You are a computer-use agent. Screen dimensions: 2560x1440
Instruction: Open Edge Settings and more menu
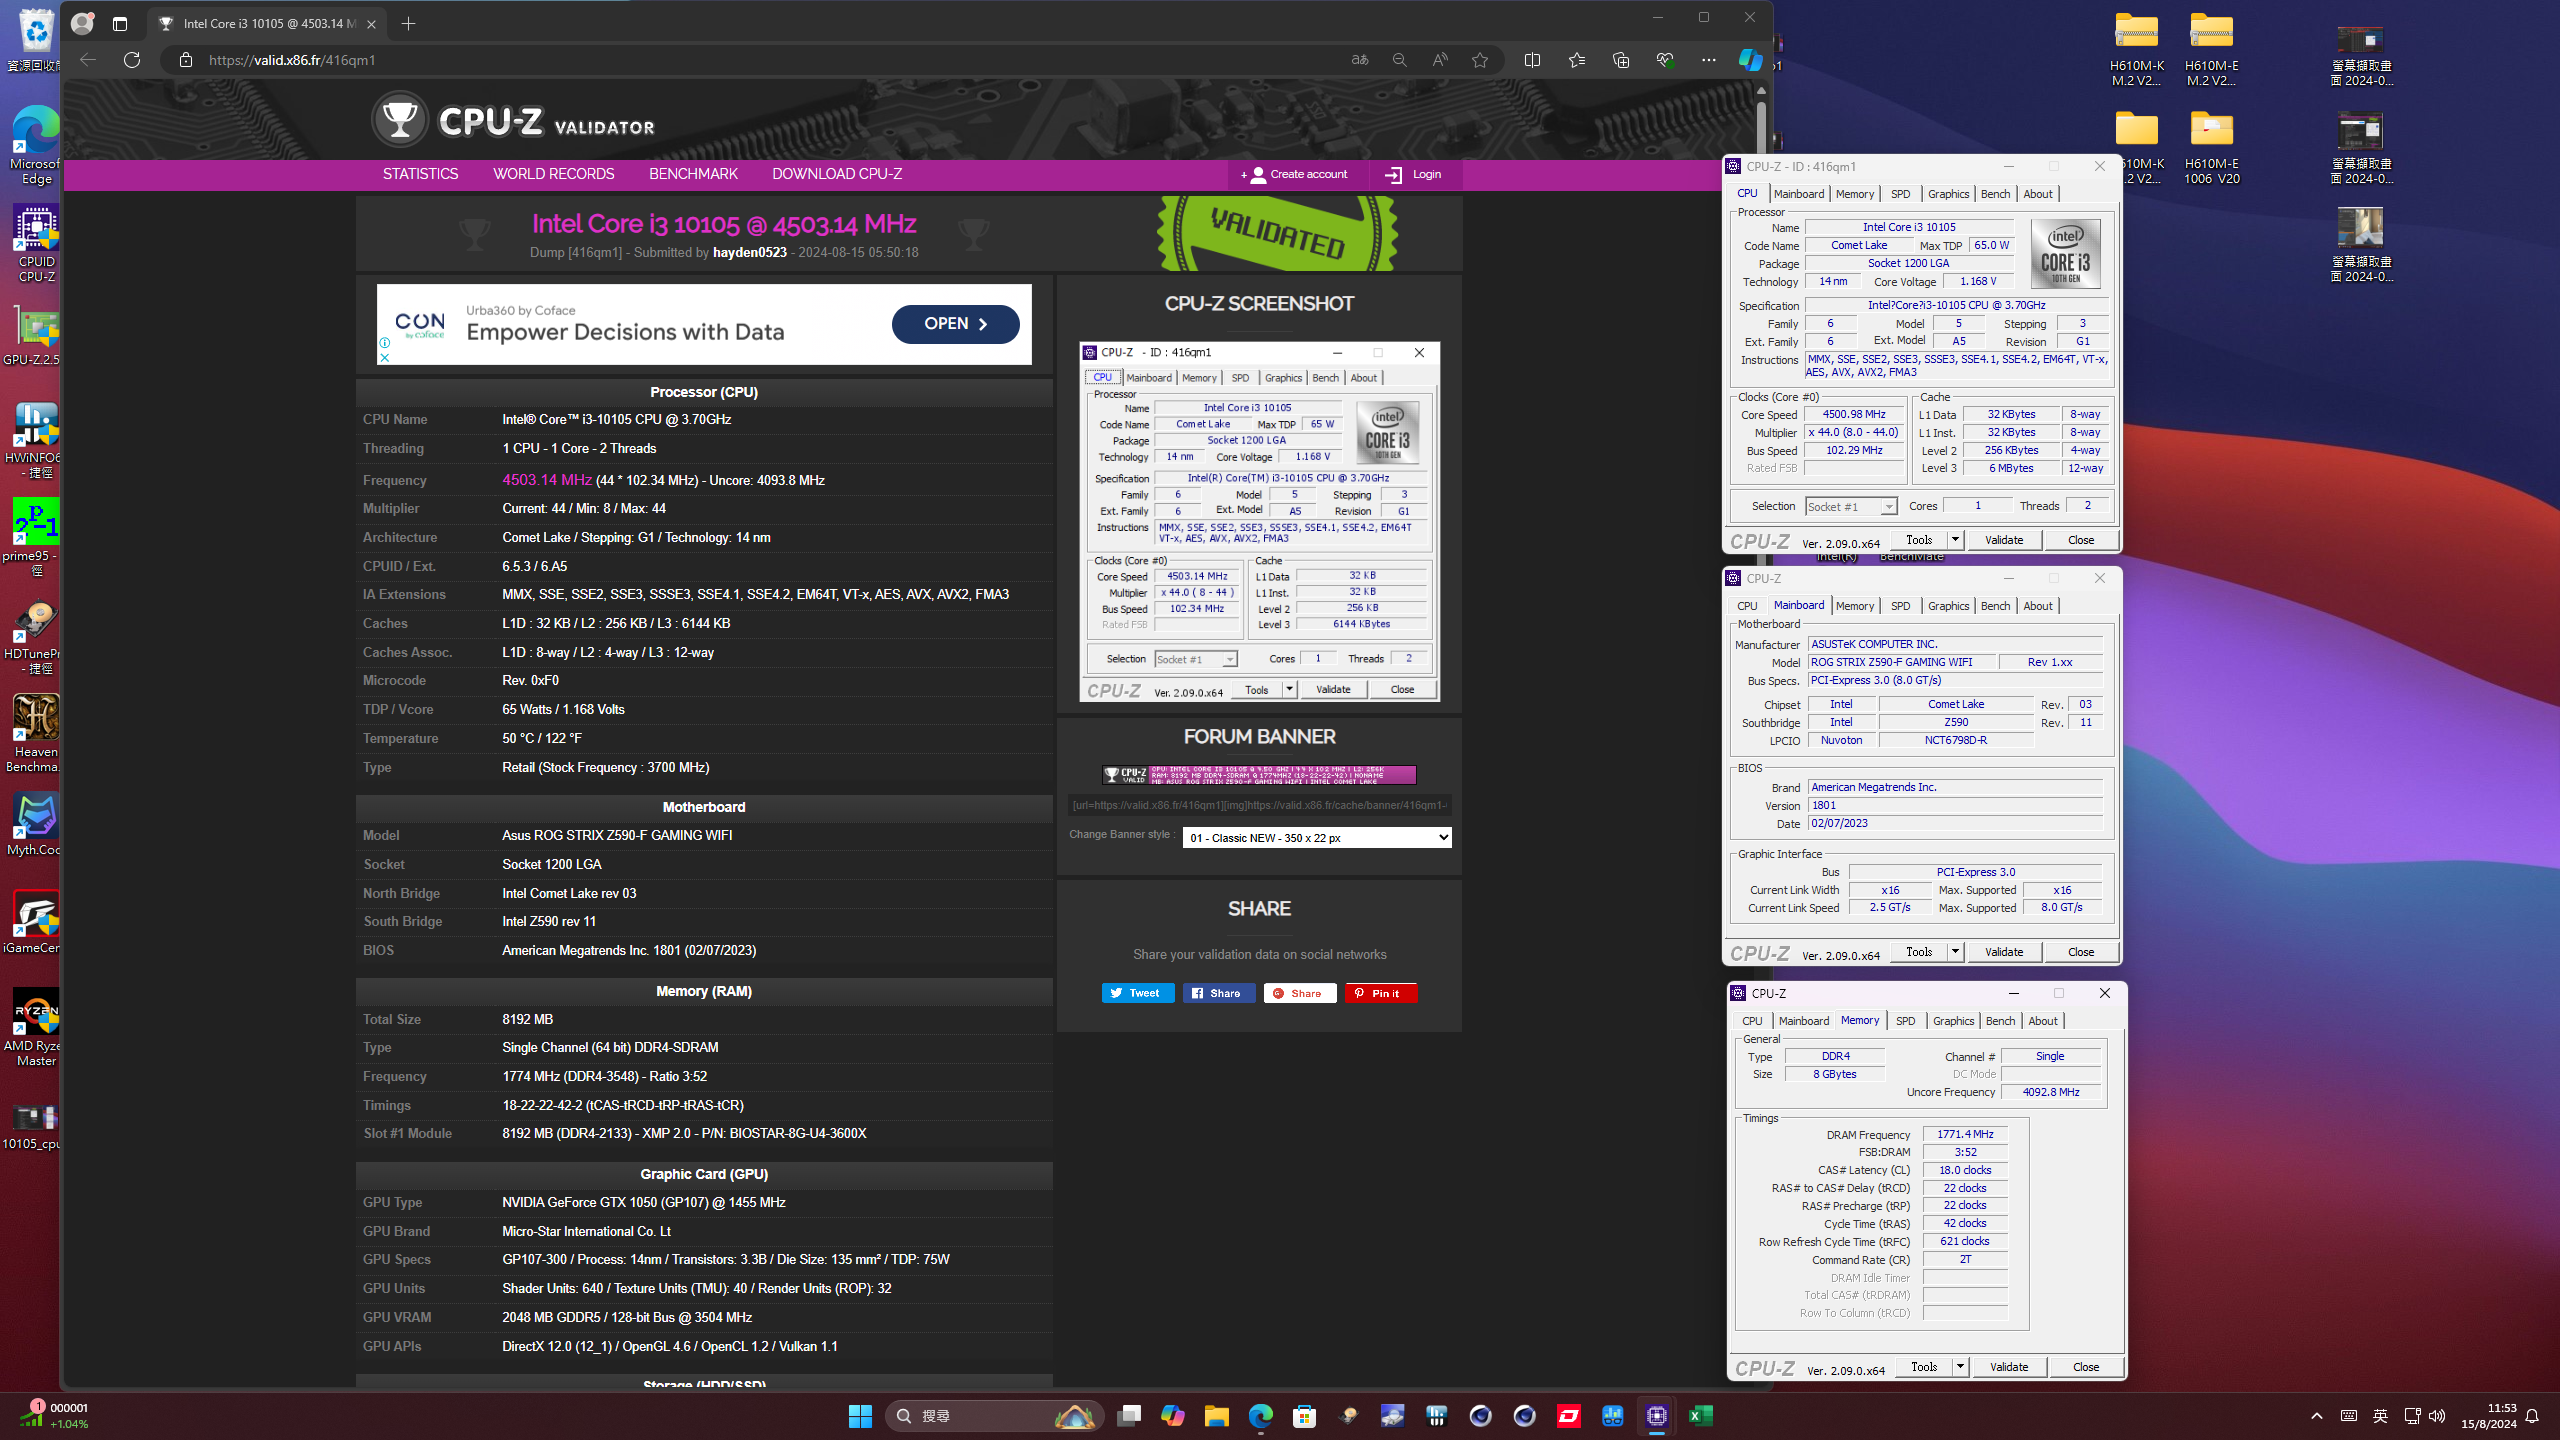coord(1709,60)
